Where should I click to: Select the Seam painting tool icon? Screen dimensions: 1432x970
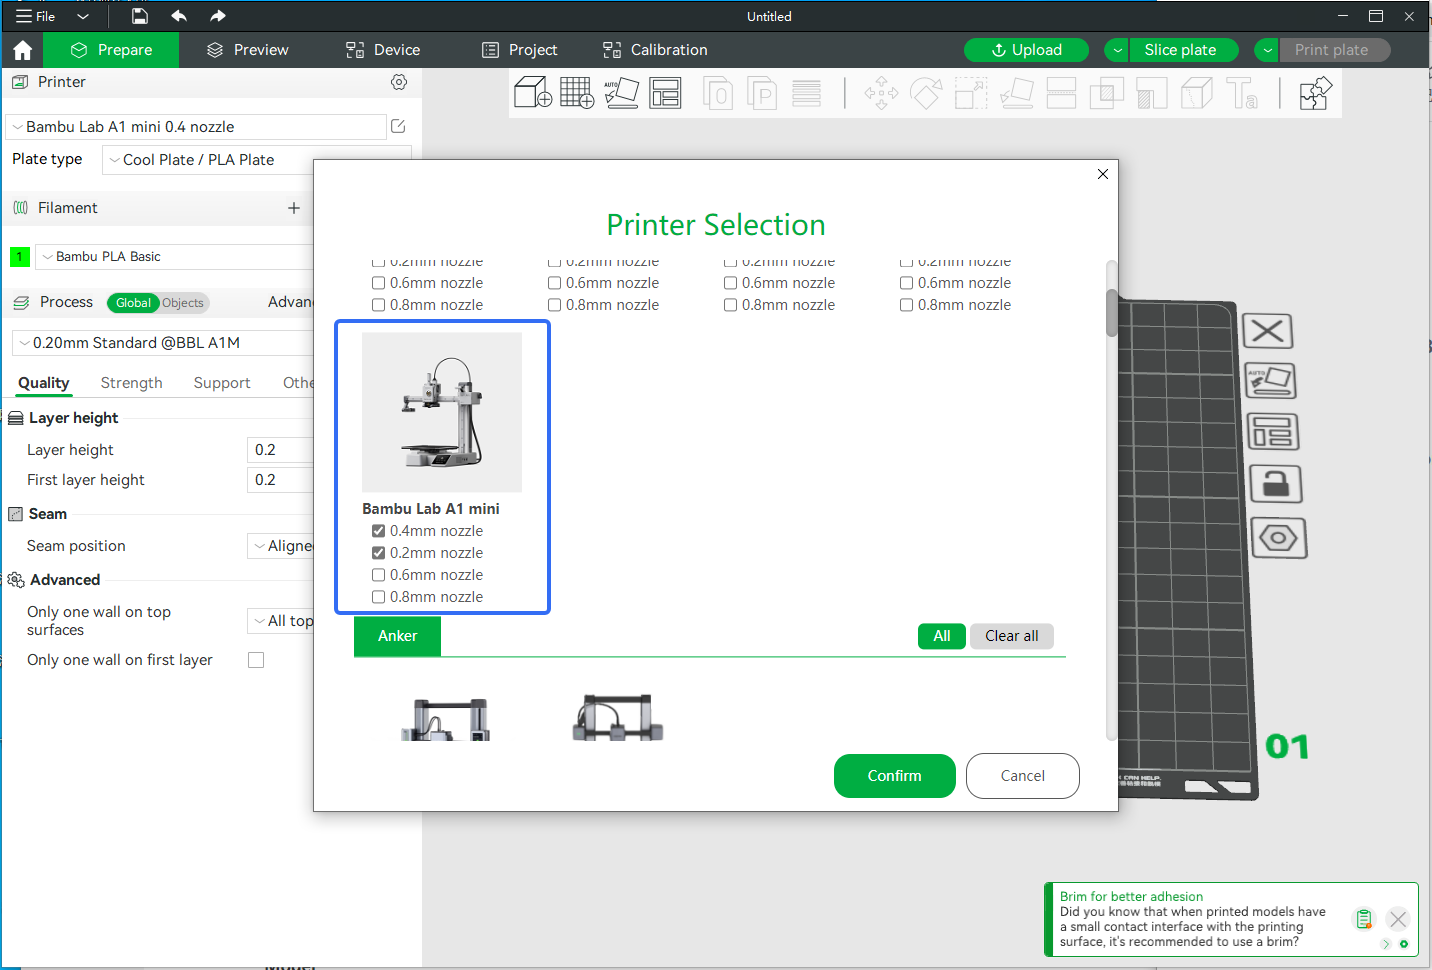1197,94
